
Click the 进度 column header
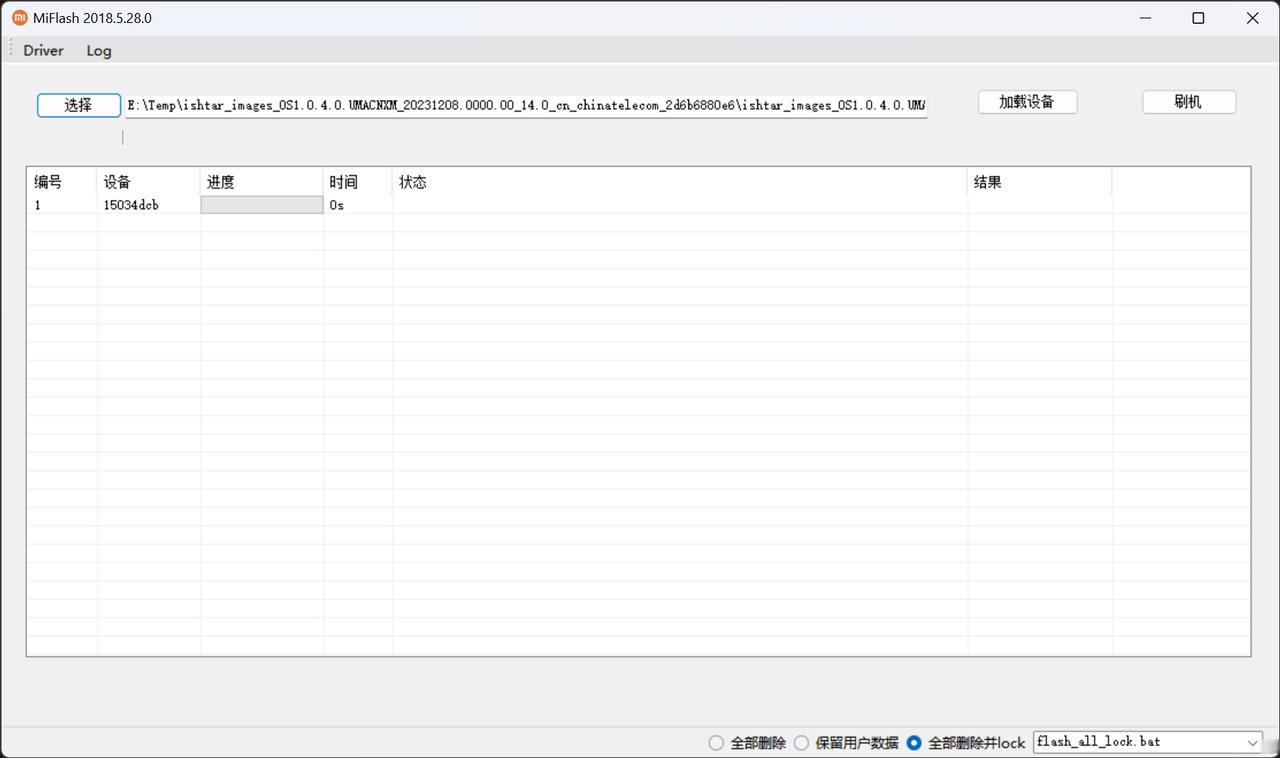(x=262, y=182)
